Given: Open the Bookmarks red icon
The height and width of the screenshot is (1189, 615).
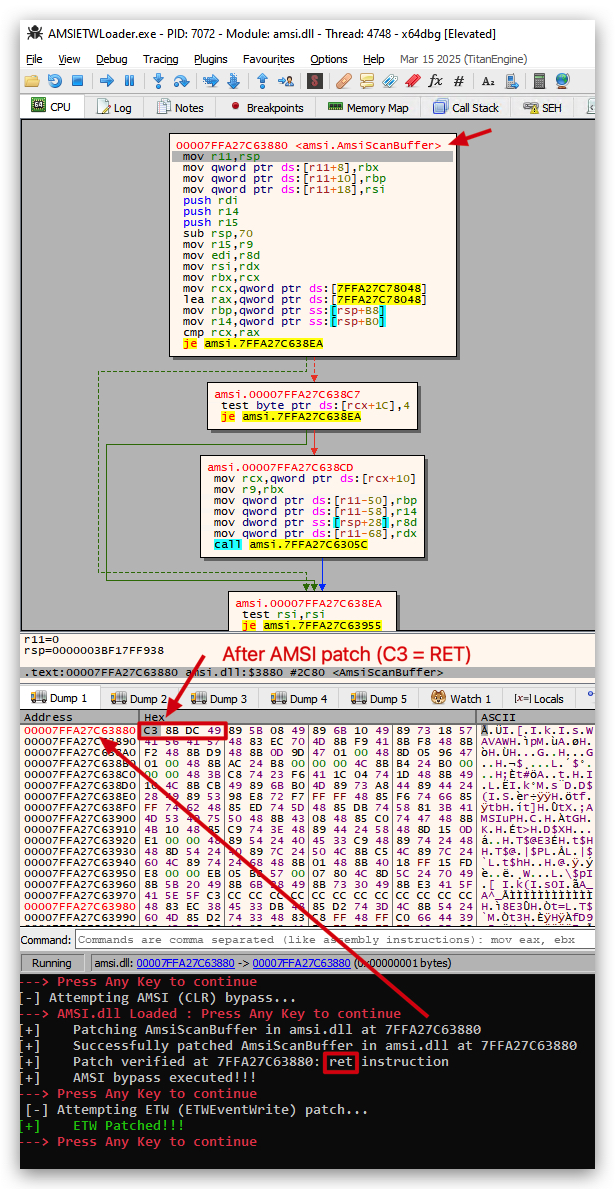Looking at the screenshot, I should click(412, 80).
